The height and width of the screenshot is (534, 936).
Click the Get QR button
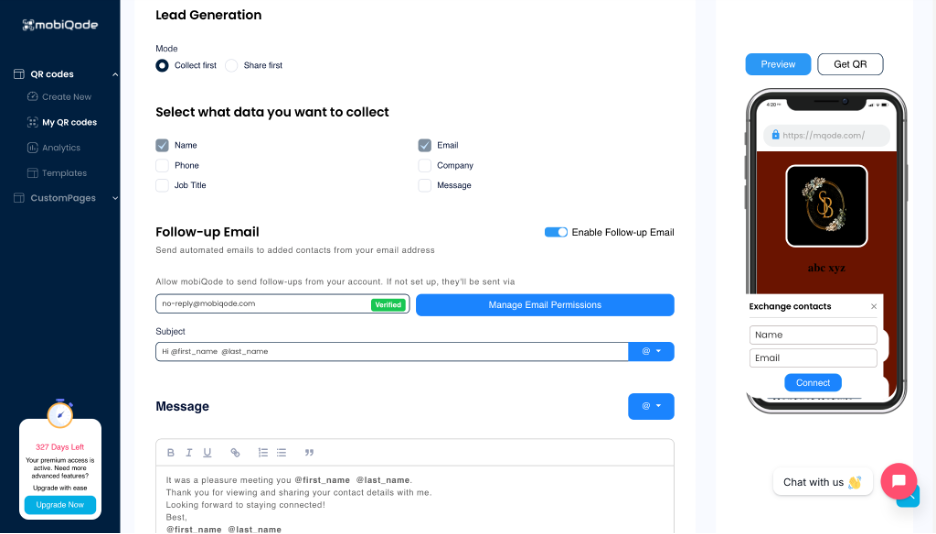point(850,64)
